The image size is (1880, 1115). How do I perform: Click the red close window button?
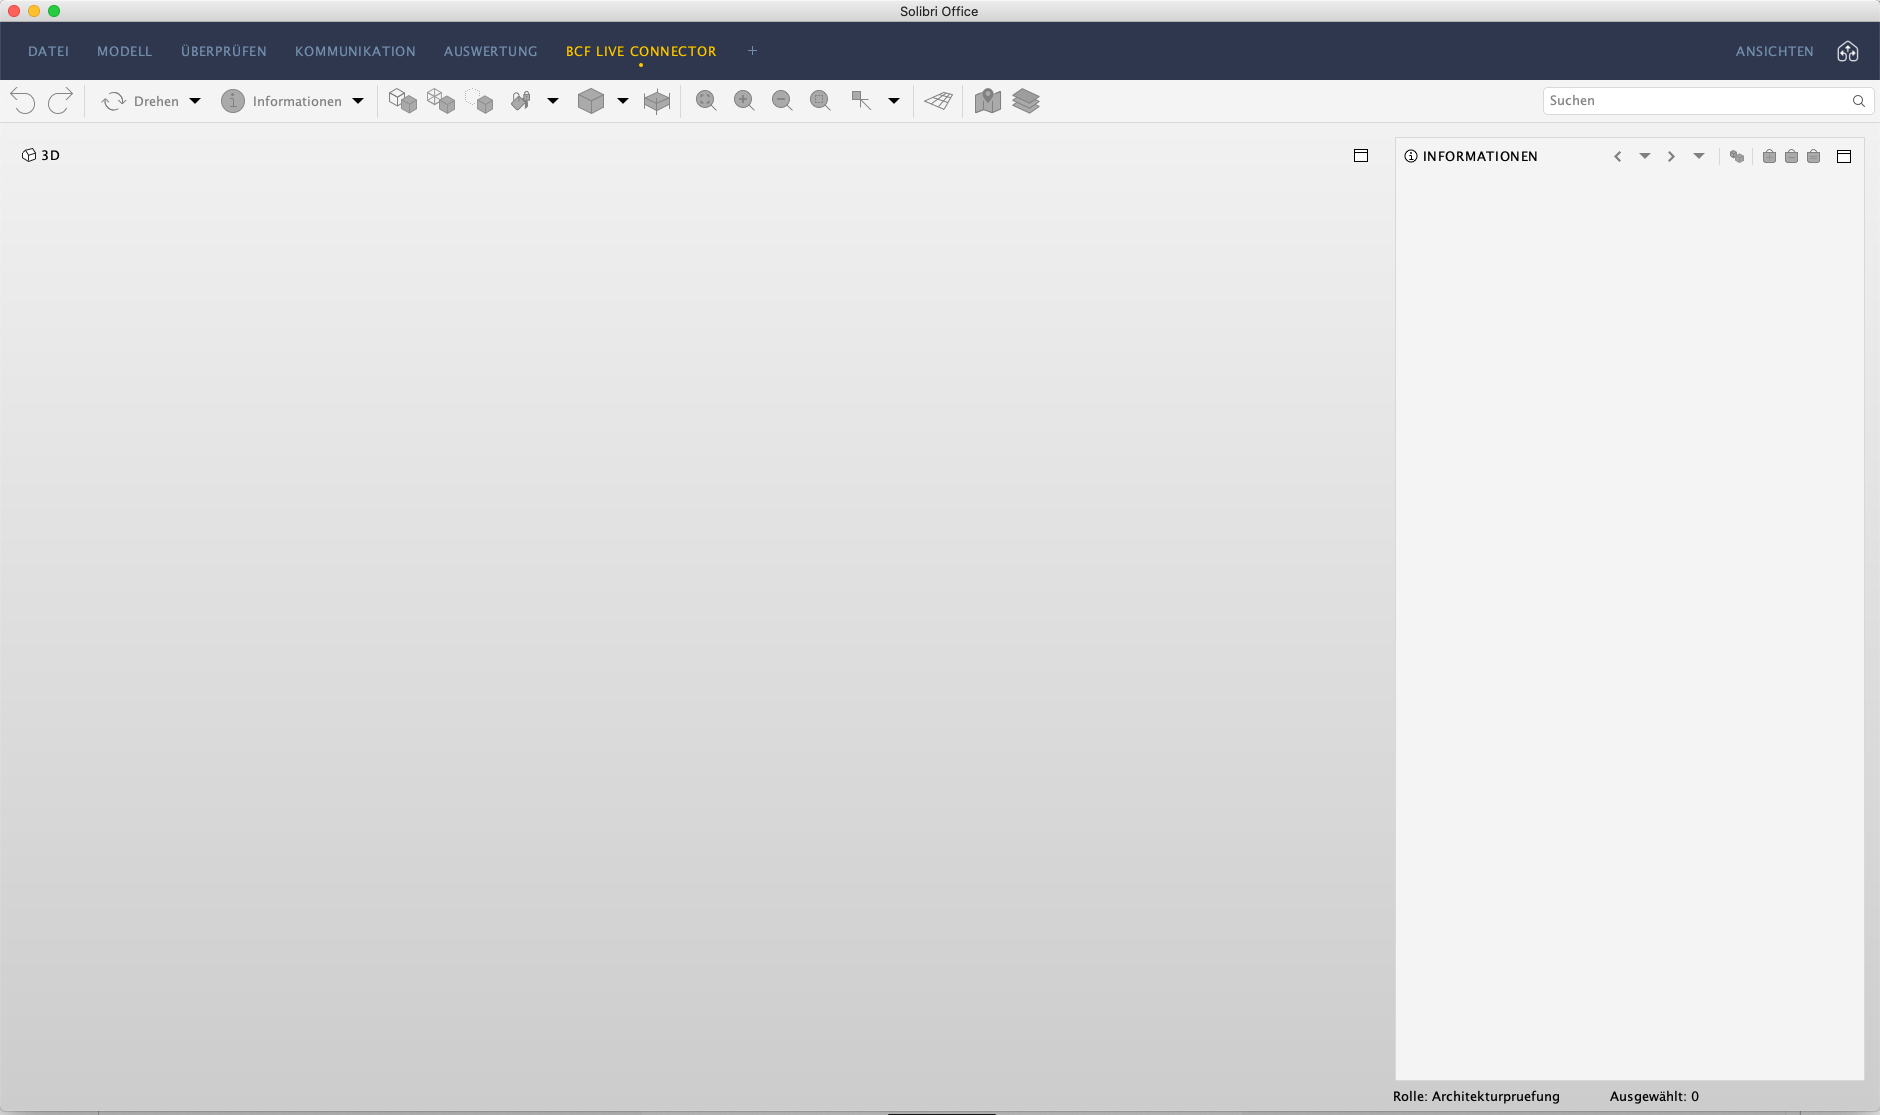14,11
